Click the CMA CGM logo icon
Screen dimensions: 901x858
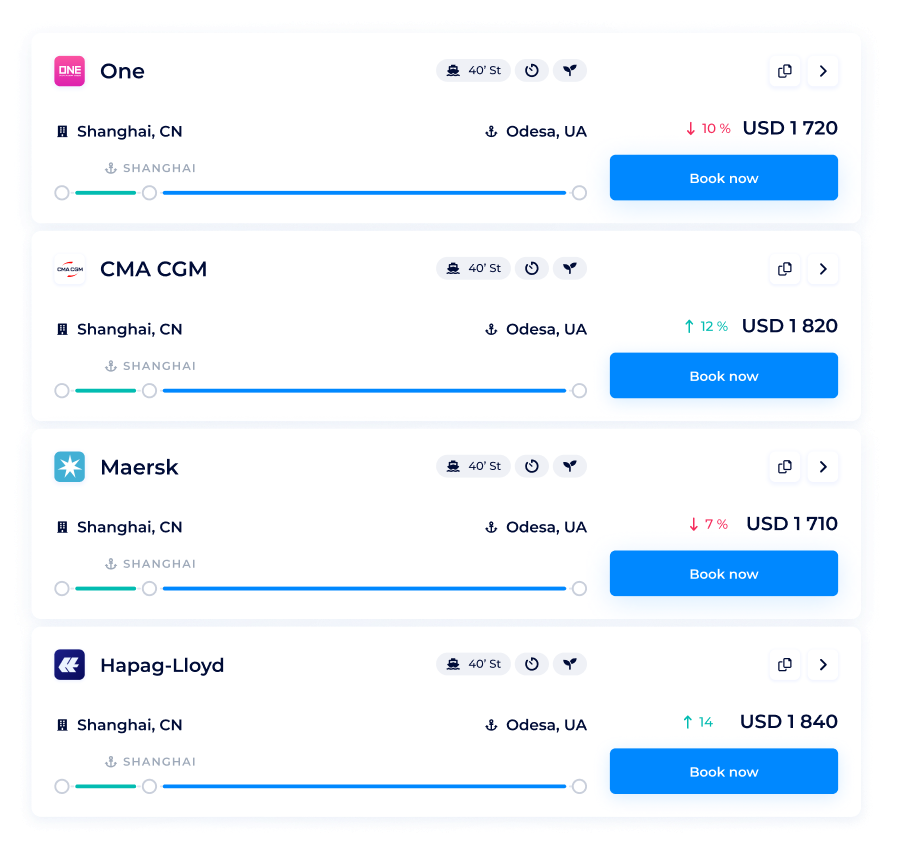click(x=69, y=269)
